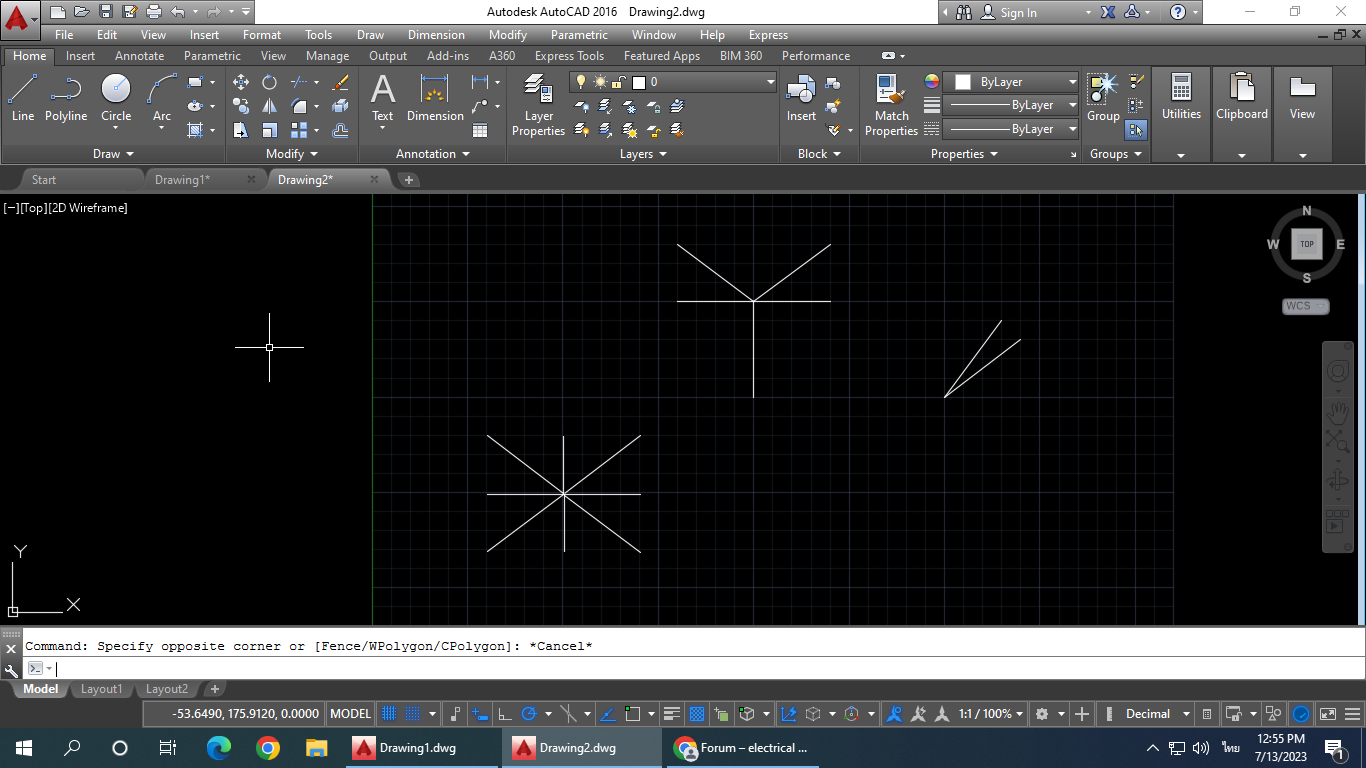The image size is (1366, 768).
Task: Toggle transparency in status bar
Action: pyautogui.click(x=697, y=714)
